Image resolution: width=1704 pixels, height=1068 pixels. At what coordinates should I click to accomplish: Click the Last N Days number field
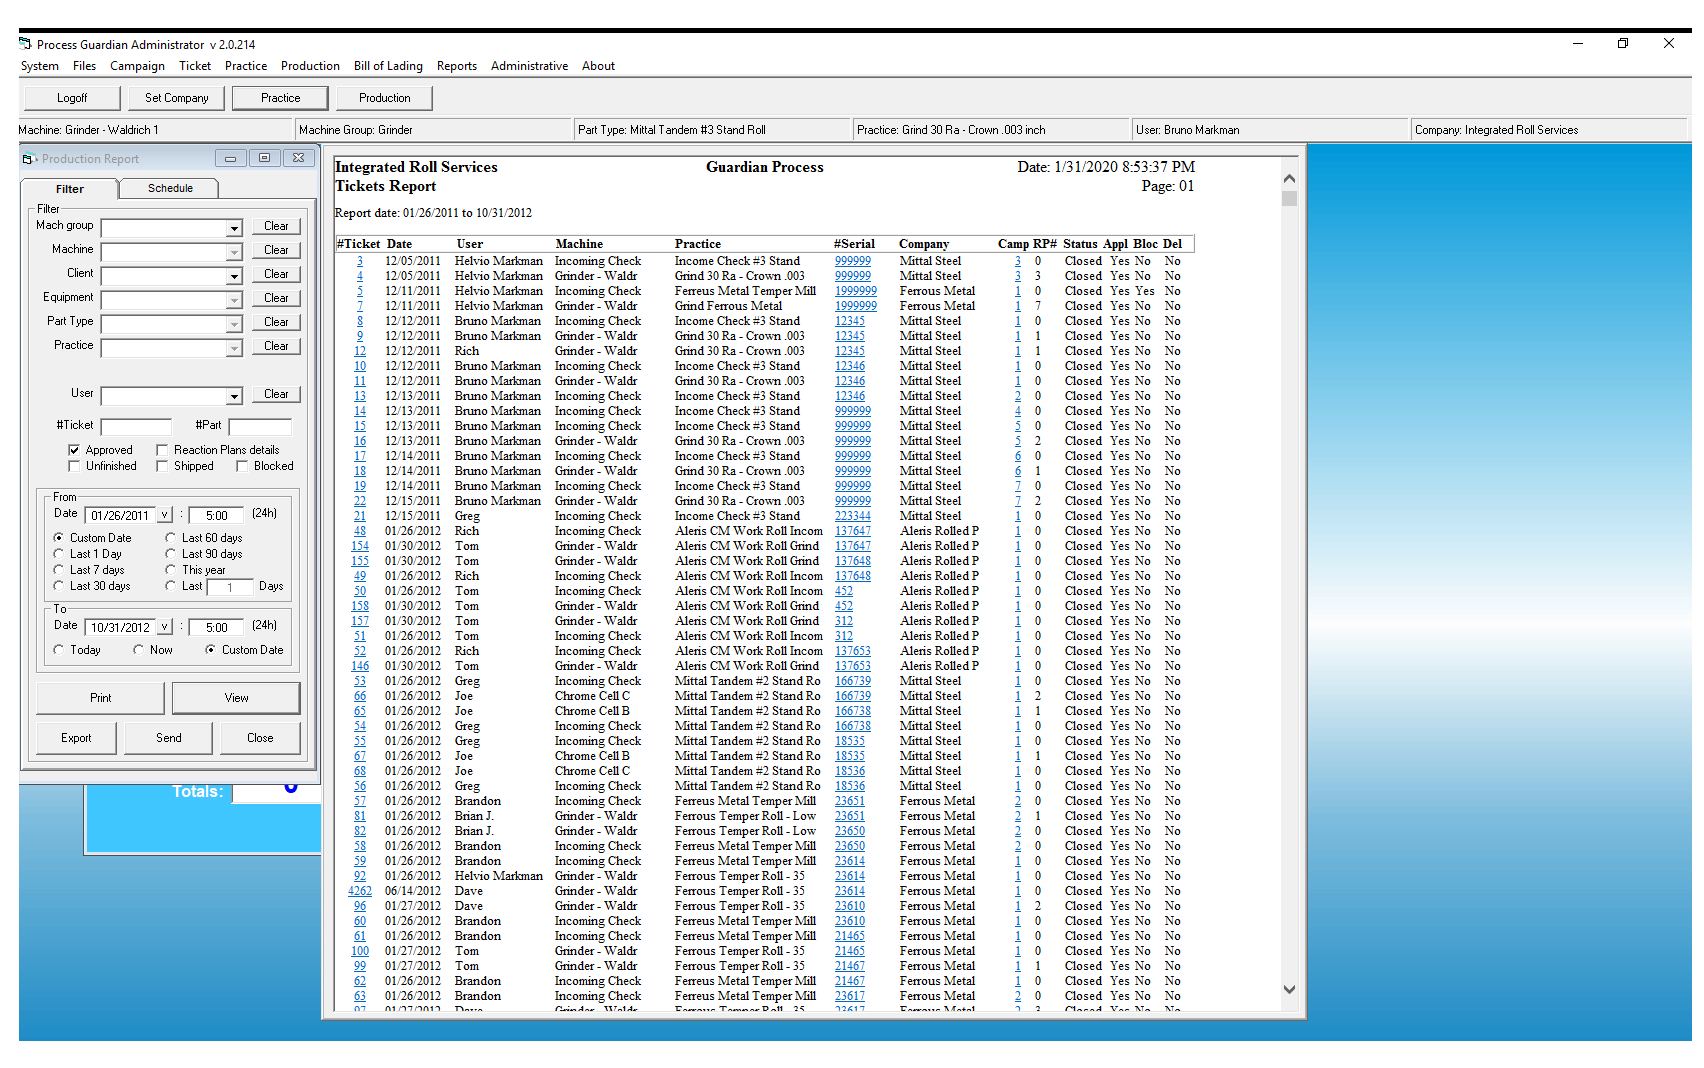[230, 587]
